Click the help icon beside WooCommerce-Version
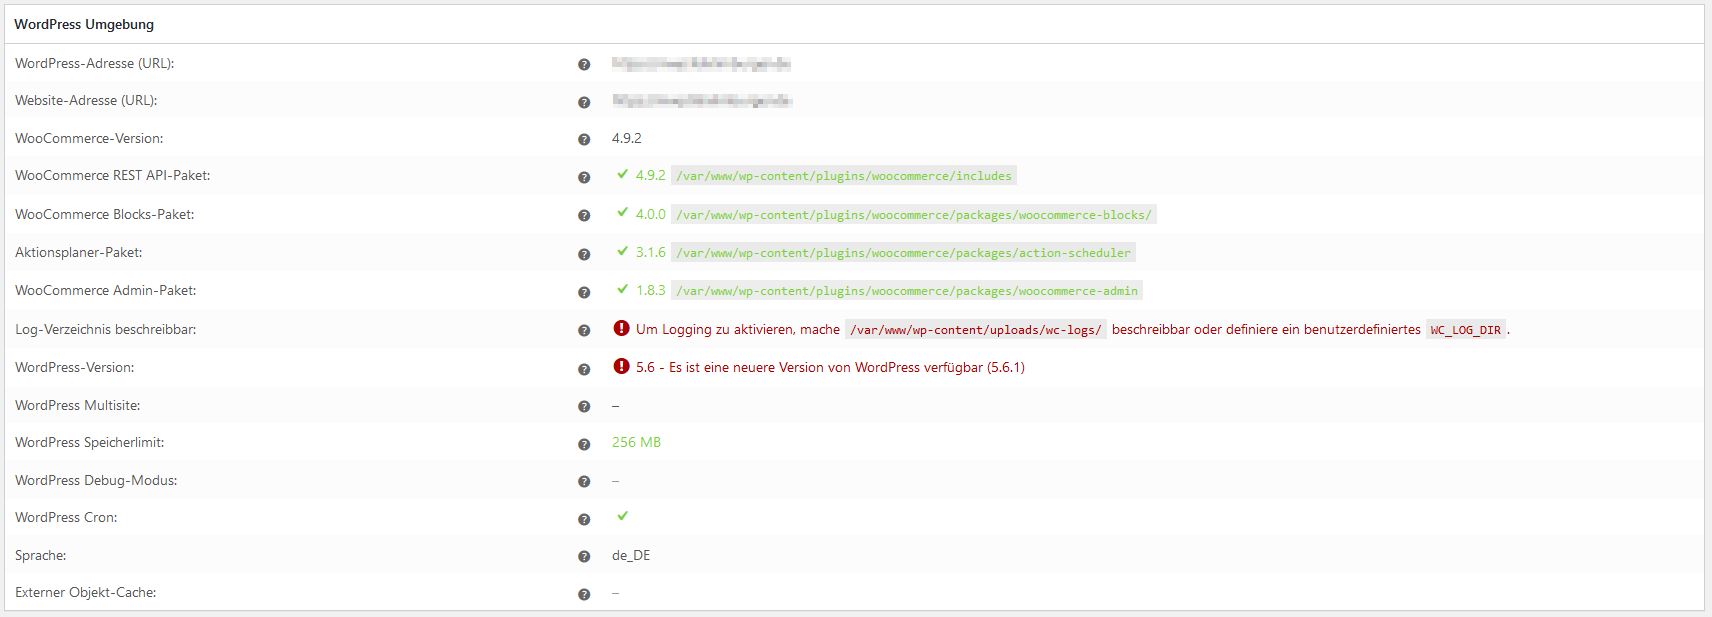Screen dimensions: 1712x617 [x=584, y=140]
